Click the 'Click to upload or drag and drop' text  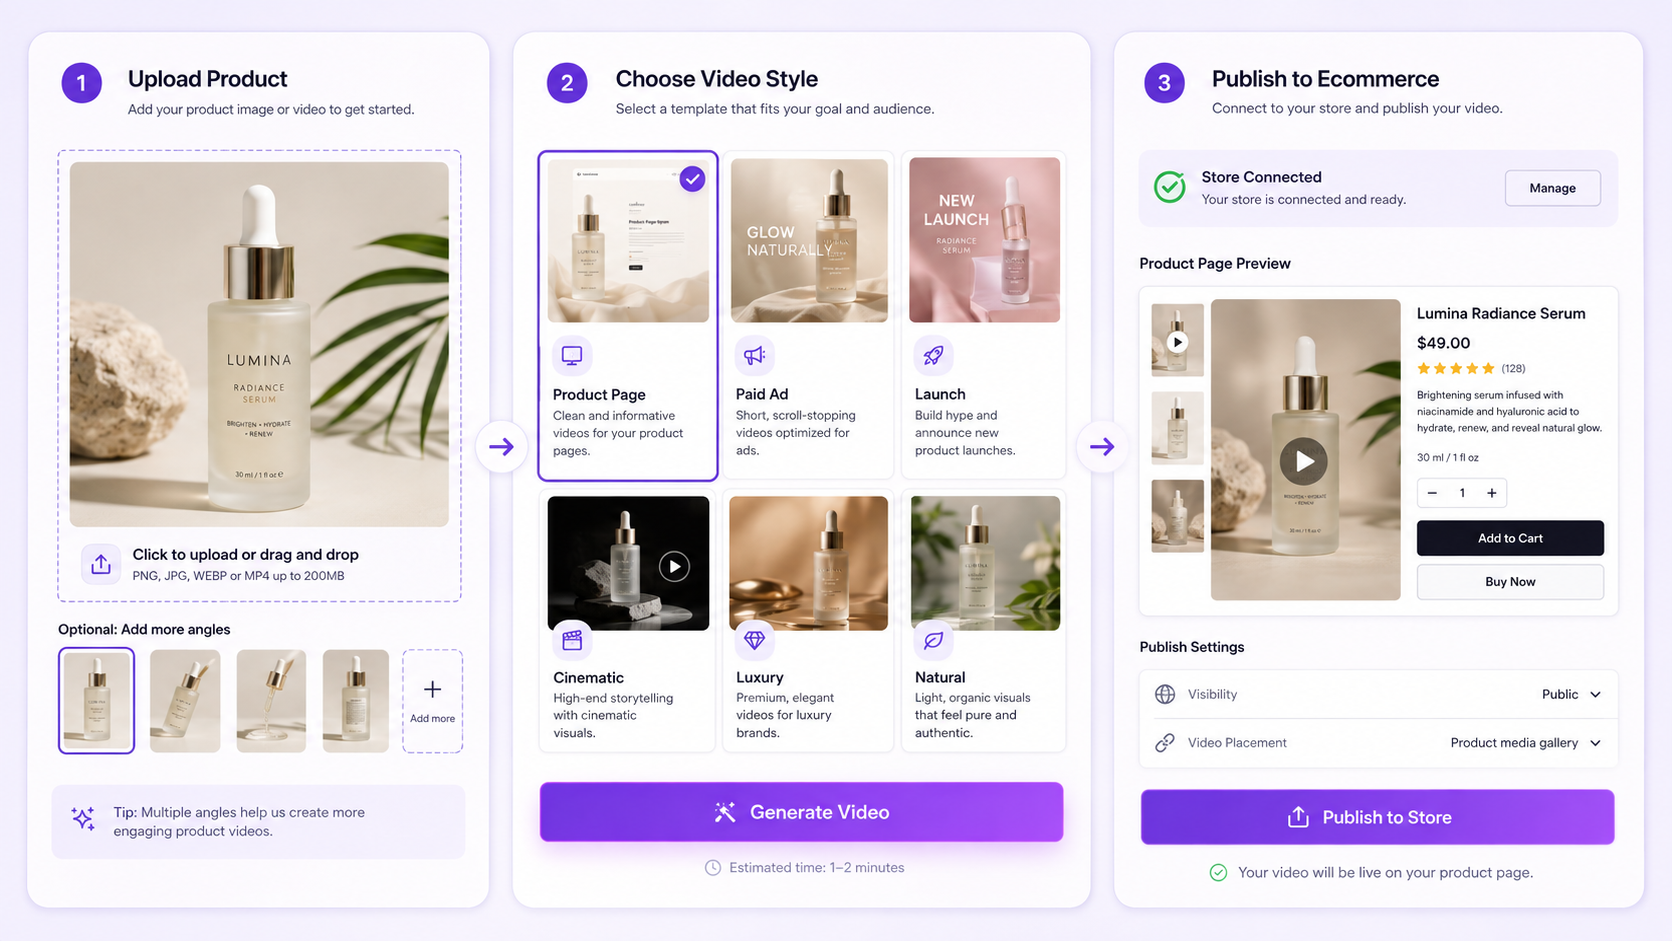click(246, 554)
